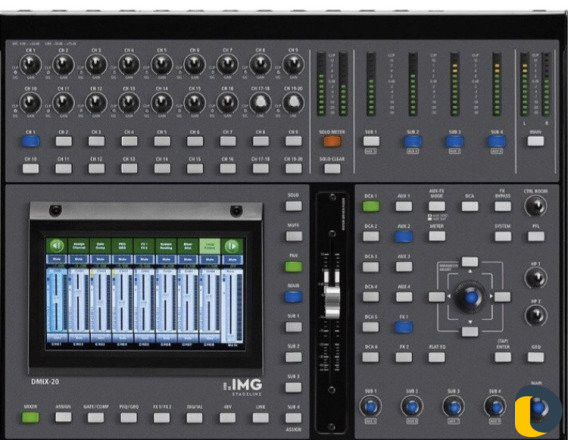Click the up arrow navigation button

coord(470,261)
